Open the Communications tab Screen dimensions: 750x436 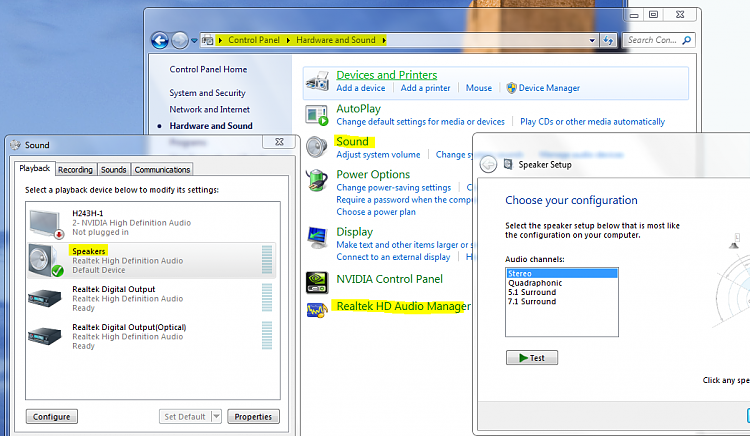[x=162, y=170]
